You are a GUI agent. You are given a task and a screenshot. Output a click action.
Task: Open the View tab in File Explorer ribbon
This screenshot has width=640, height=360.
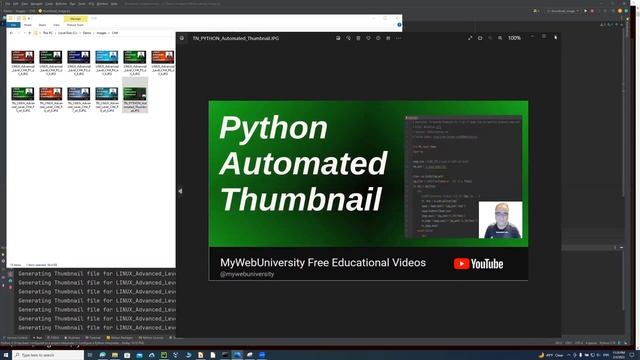[x=56, y=25]
